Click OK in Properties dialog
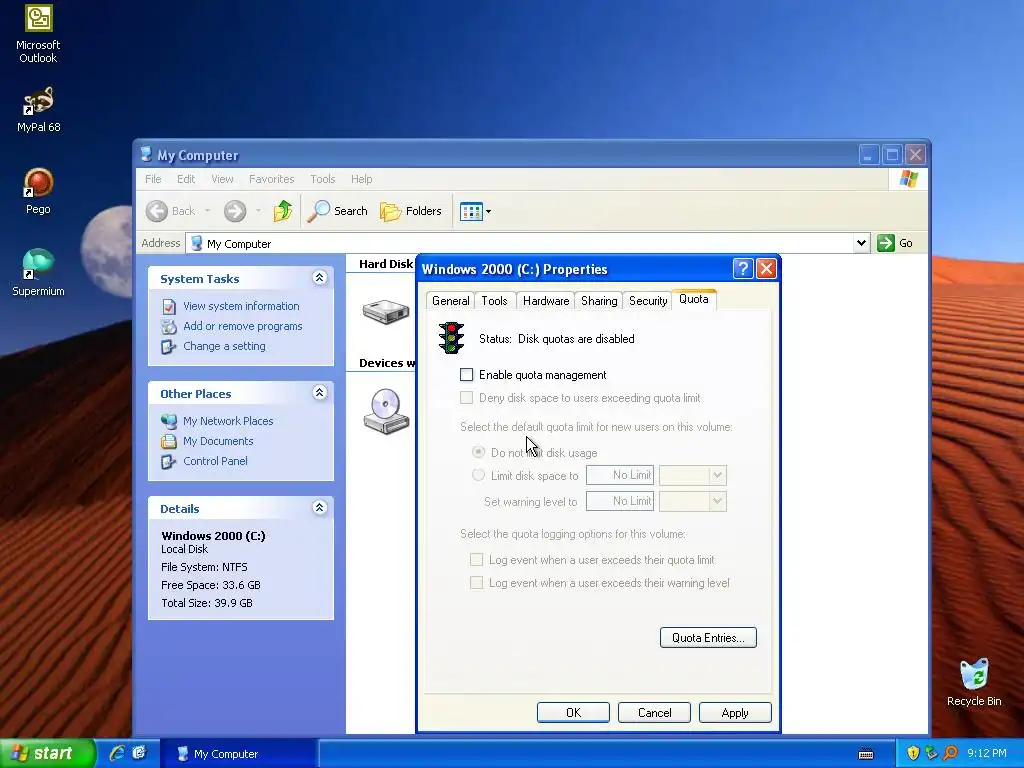The height and width of the screenshot is (768, 1024). [573, 712]
